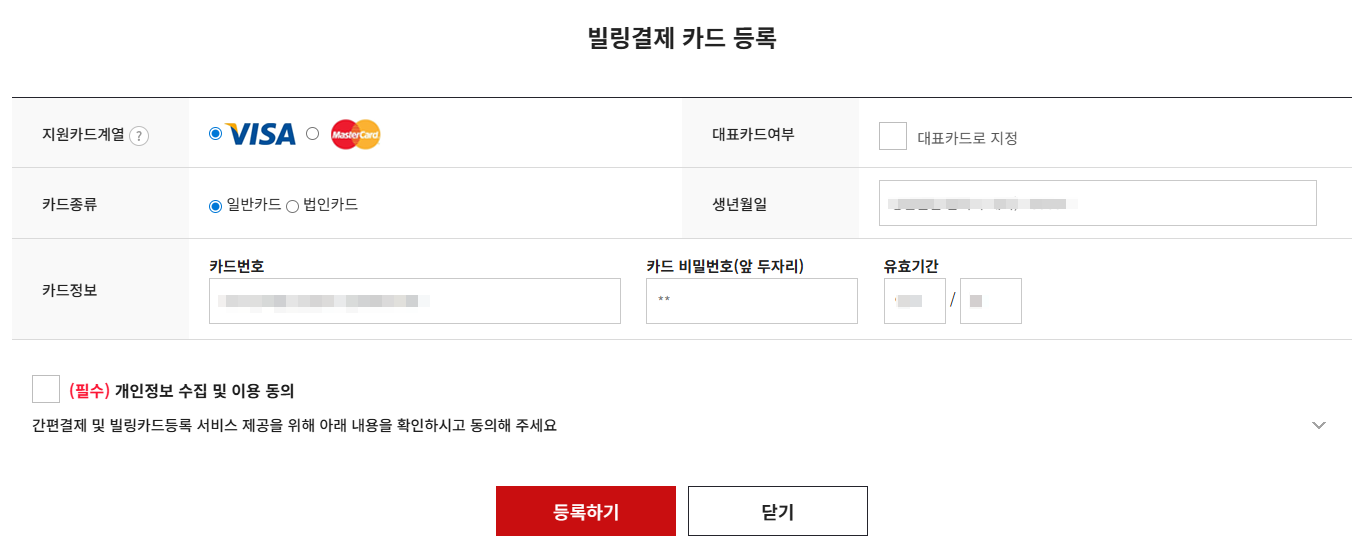Click the 카드 비밀번호 input field

click(752, 301)
